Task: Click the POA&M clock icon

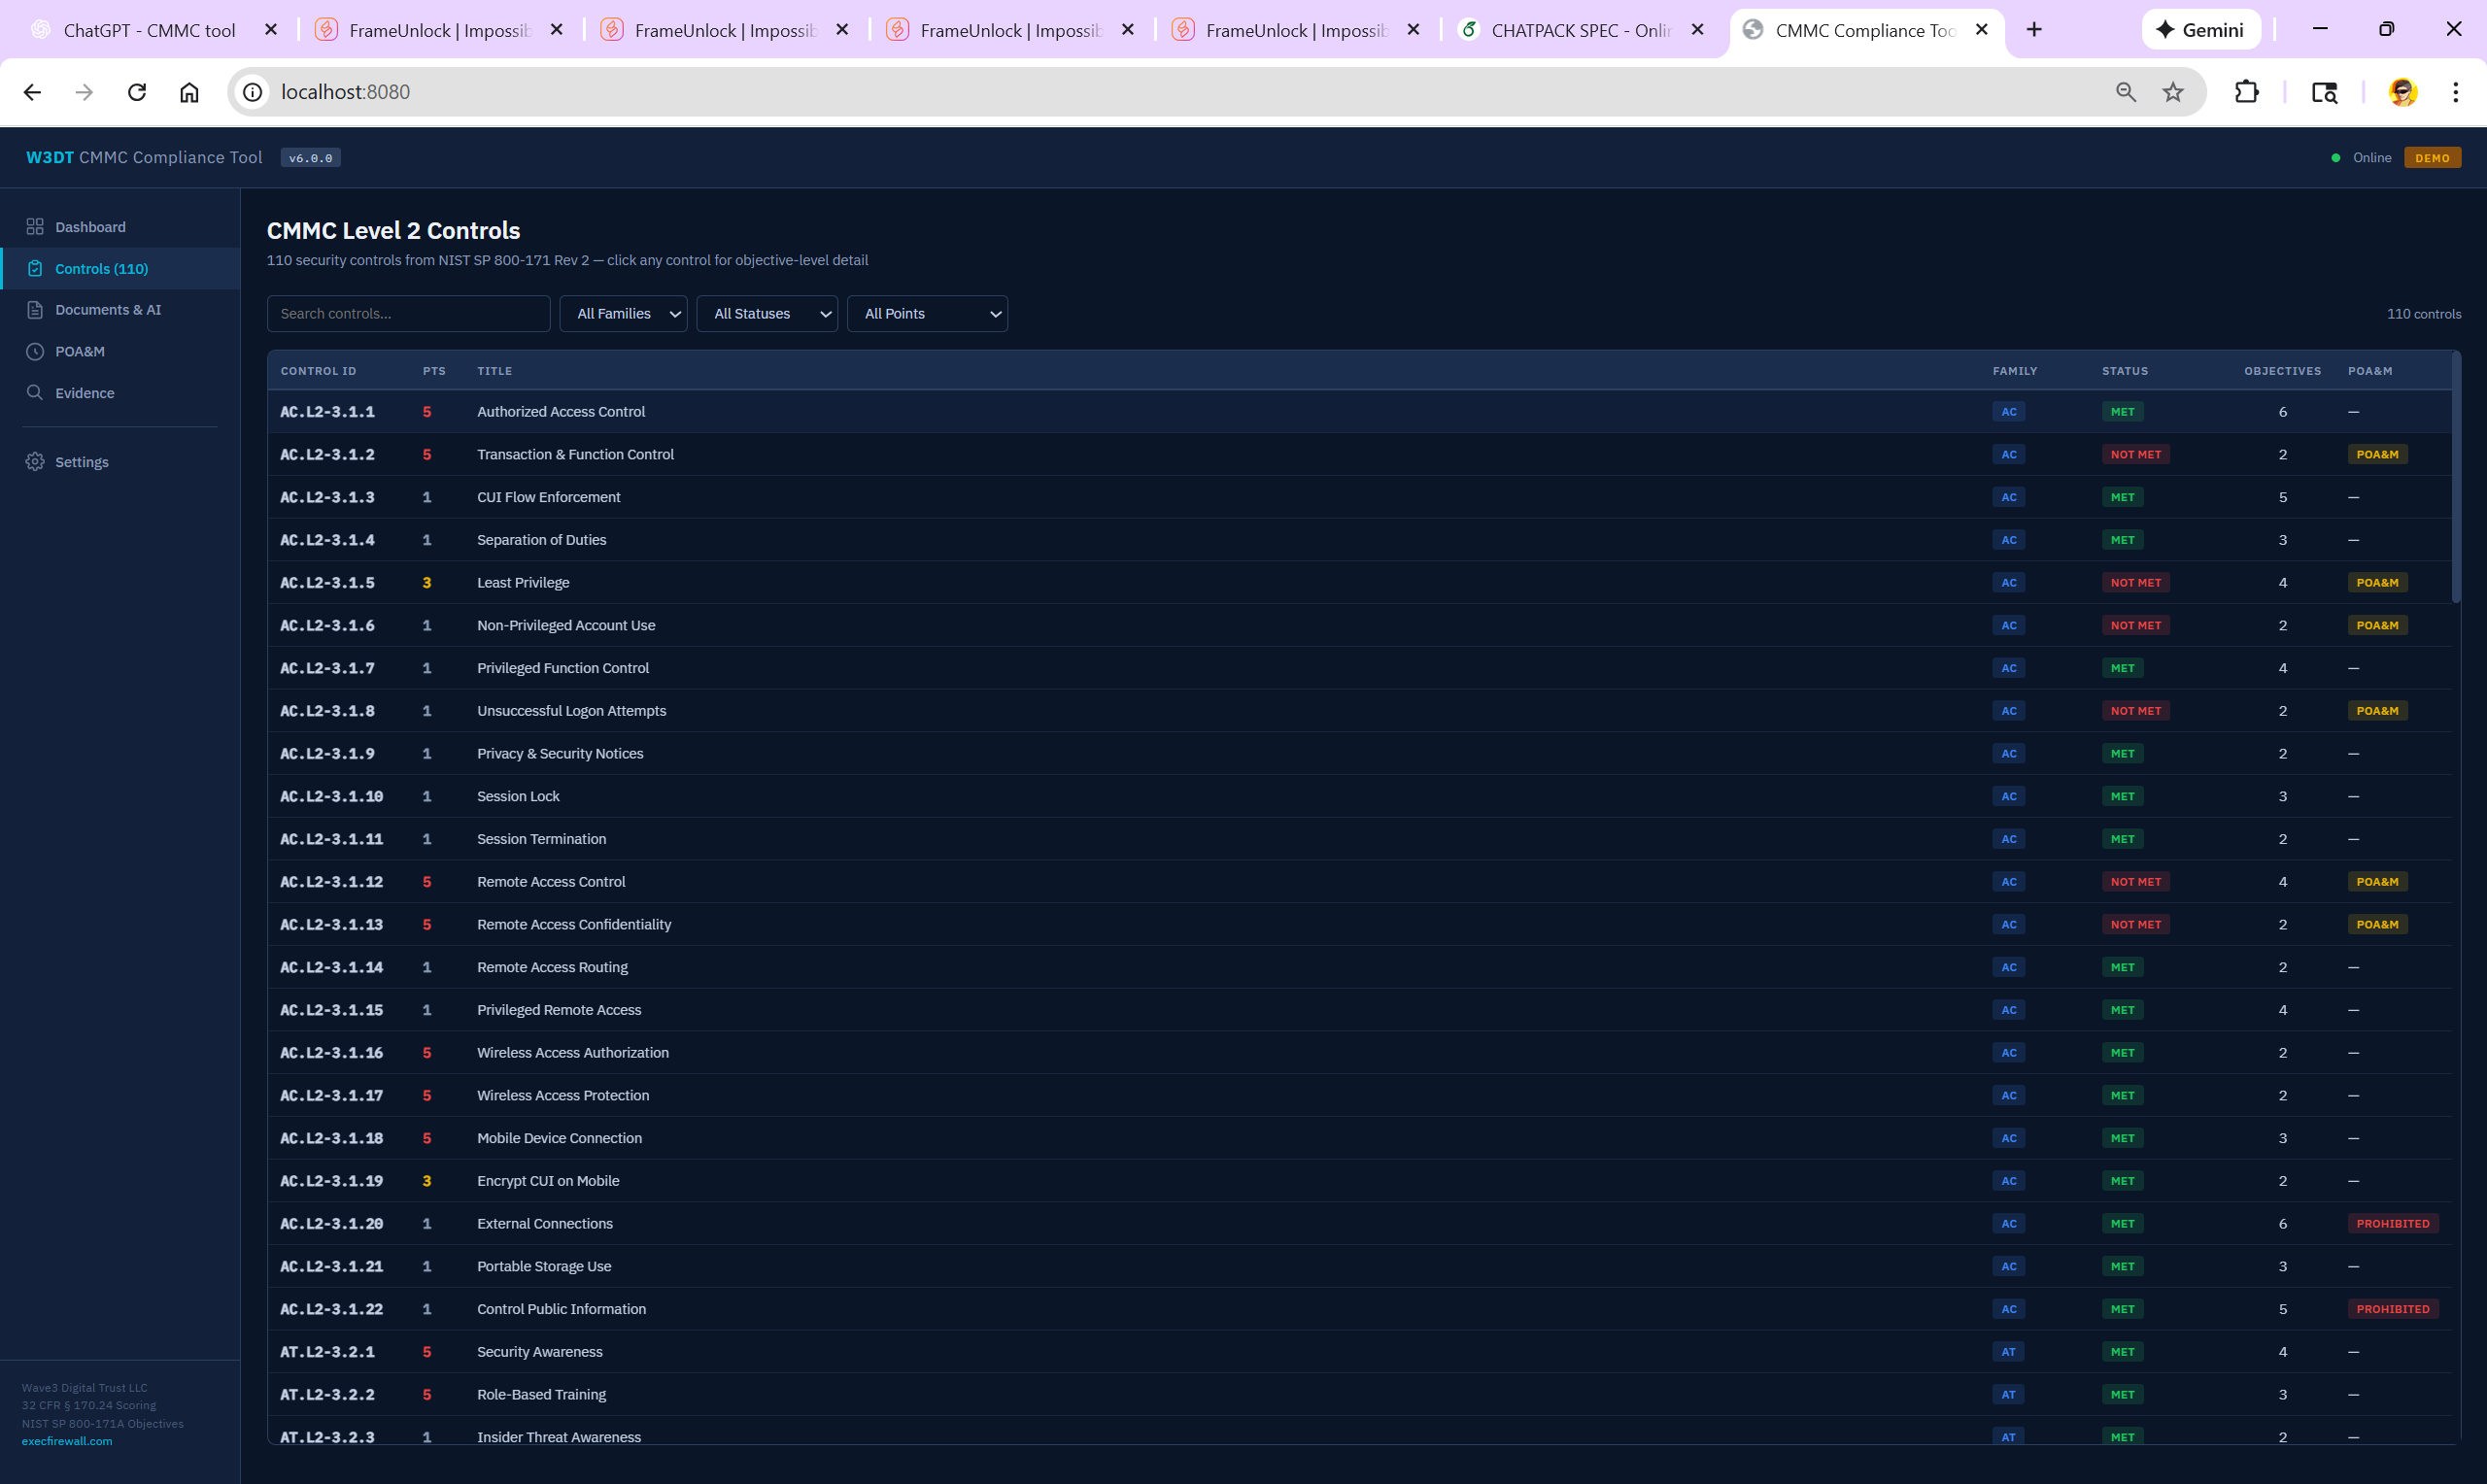Action: 35,352
